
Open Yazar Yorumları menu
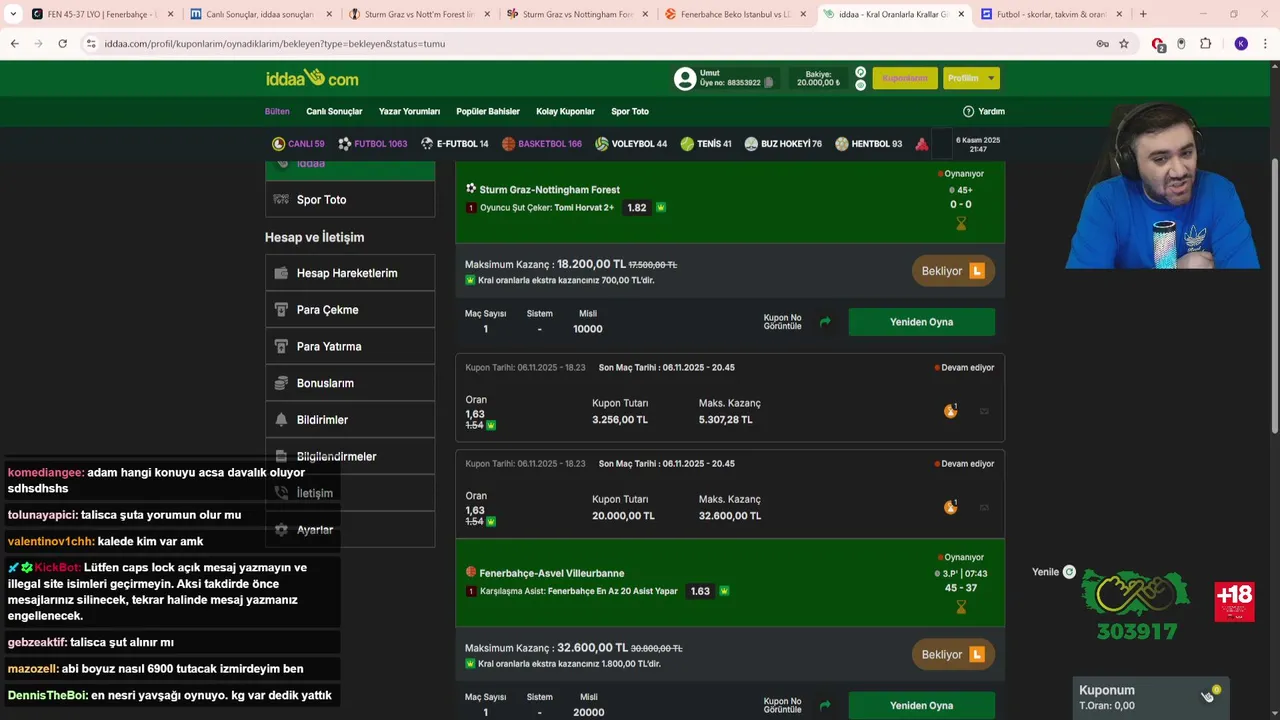click(x=409, y=111)
